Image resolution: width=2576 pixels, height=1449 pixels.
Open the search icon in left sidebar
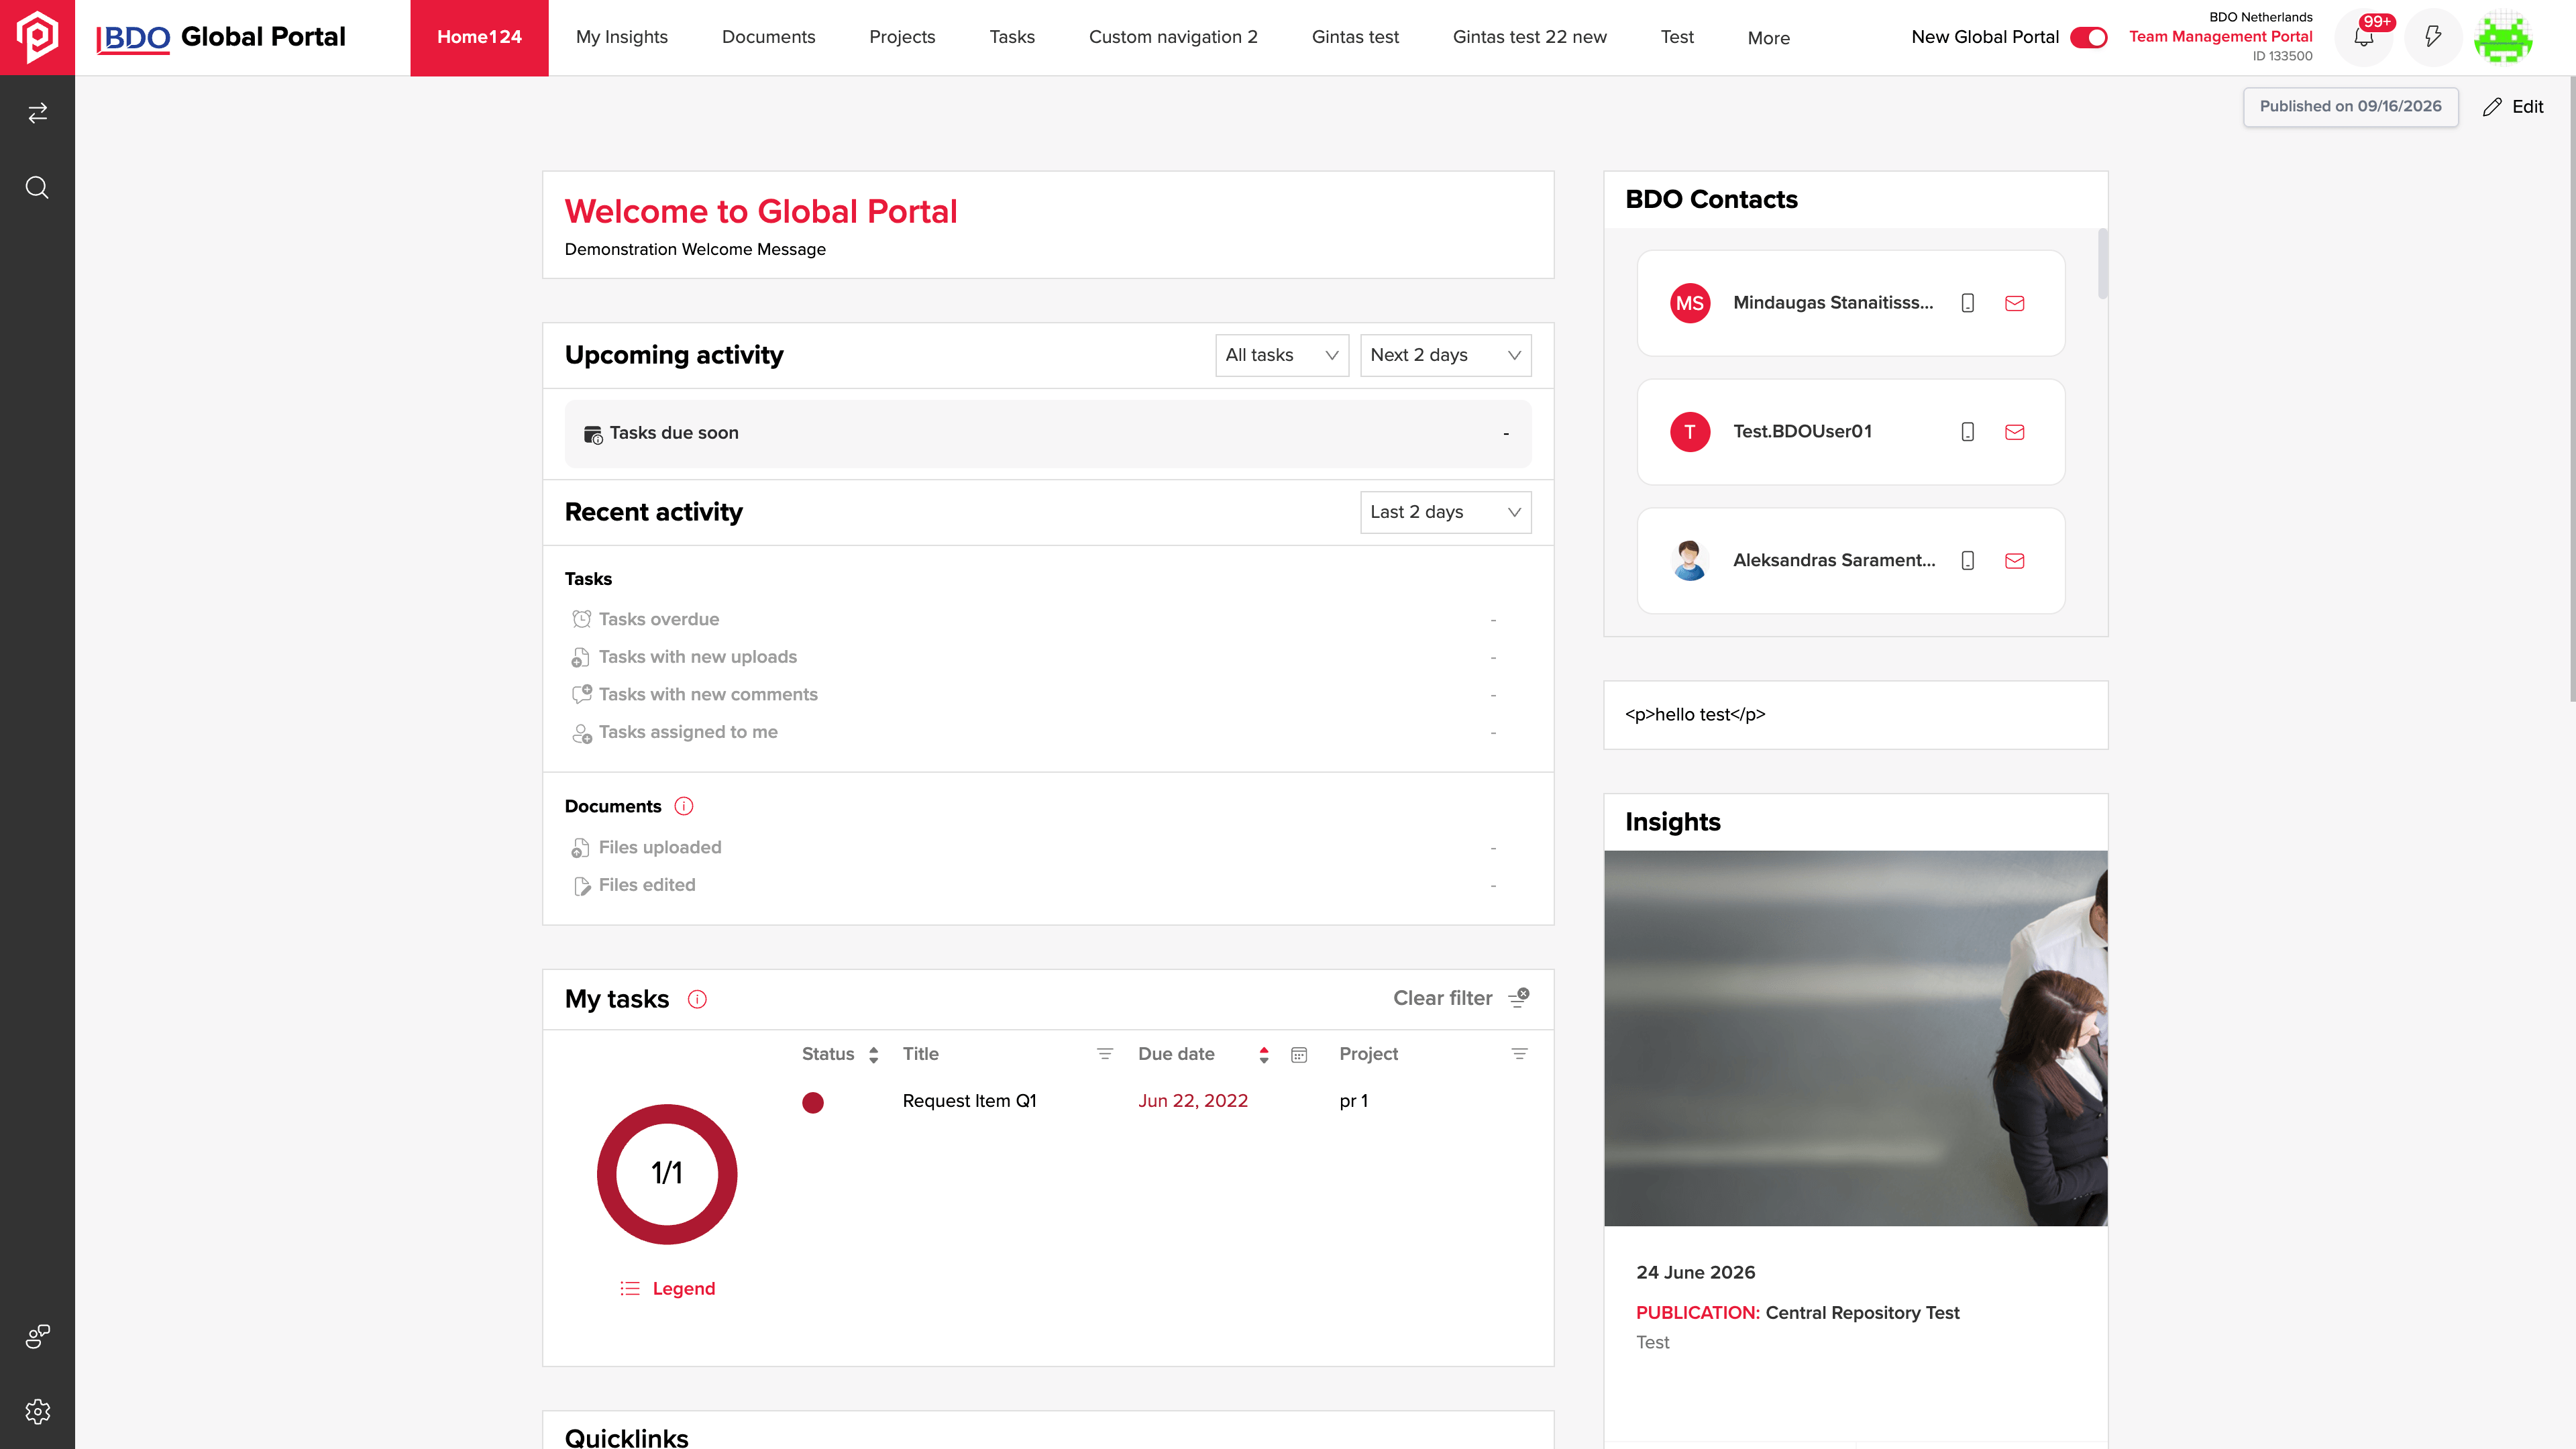pyautogui.click(x=37, y=188)
